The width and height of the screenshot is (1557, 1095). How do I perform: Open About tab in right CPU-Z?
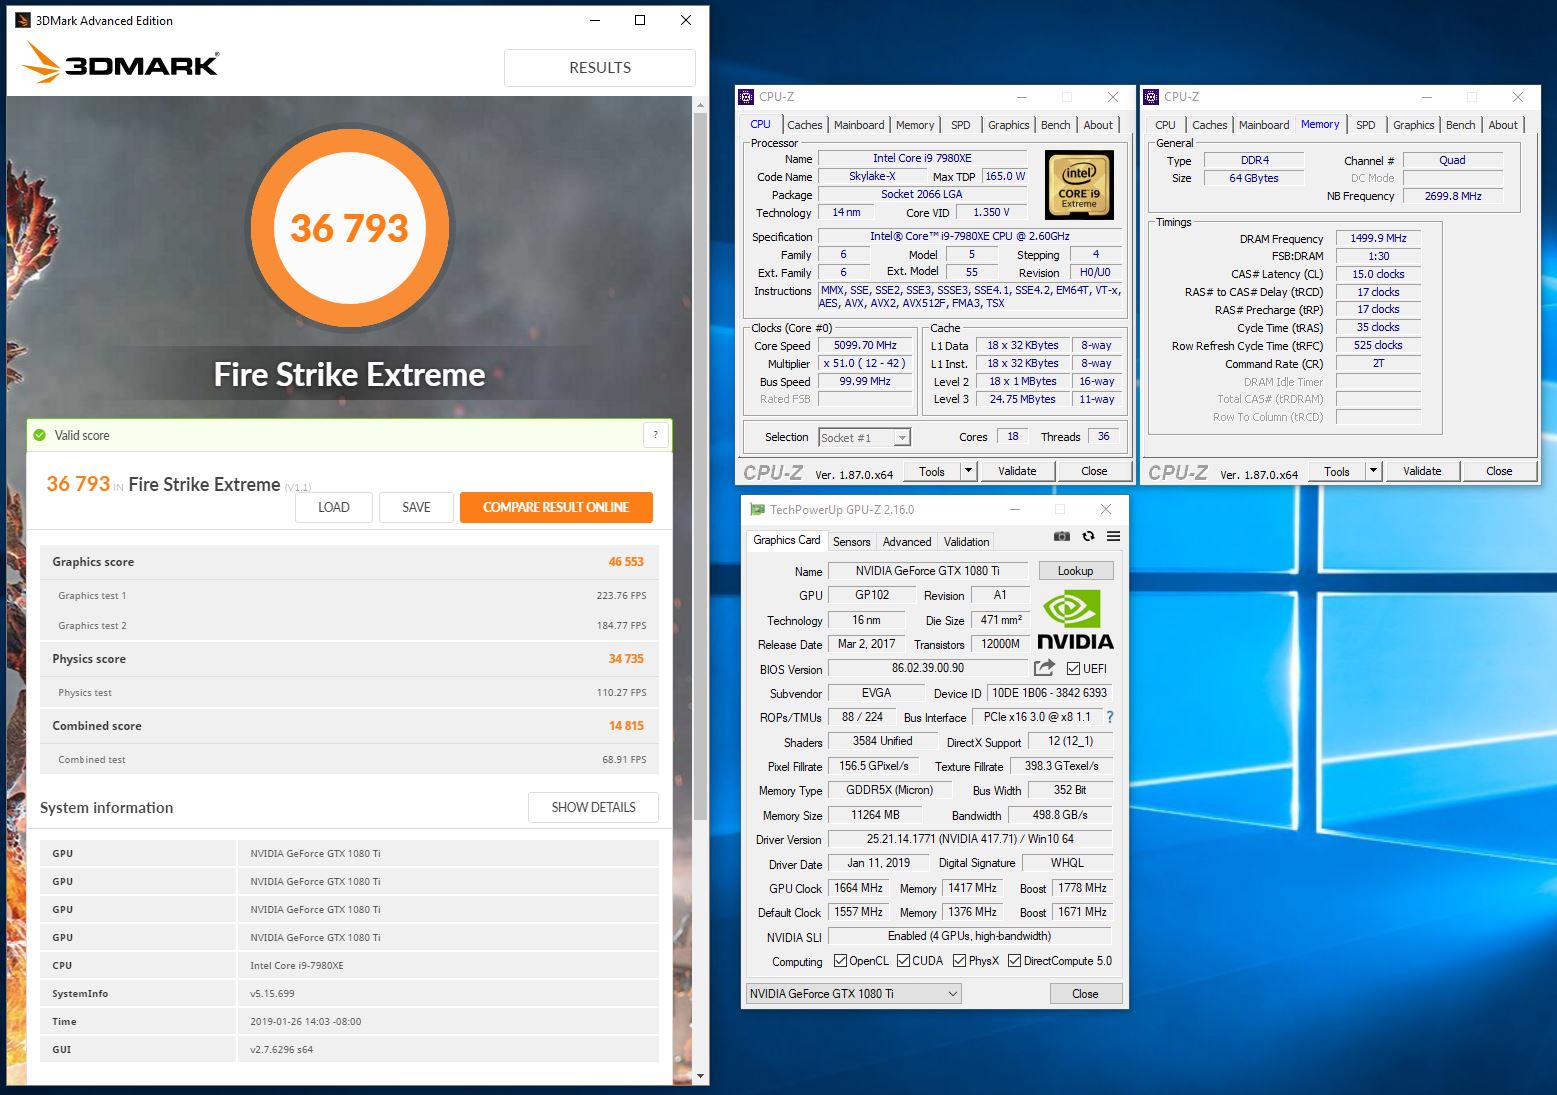pyautogui.click(x=1503, y=125)
